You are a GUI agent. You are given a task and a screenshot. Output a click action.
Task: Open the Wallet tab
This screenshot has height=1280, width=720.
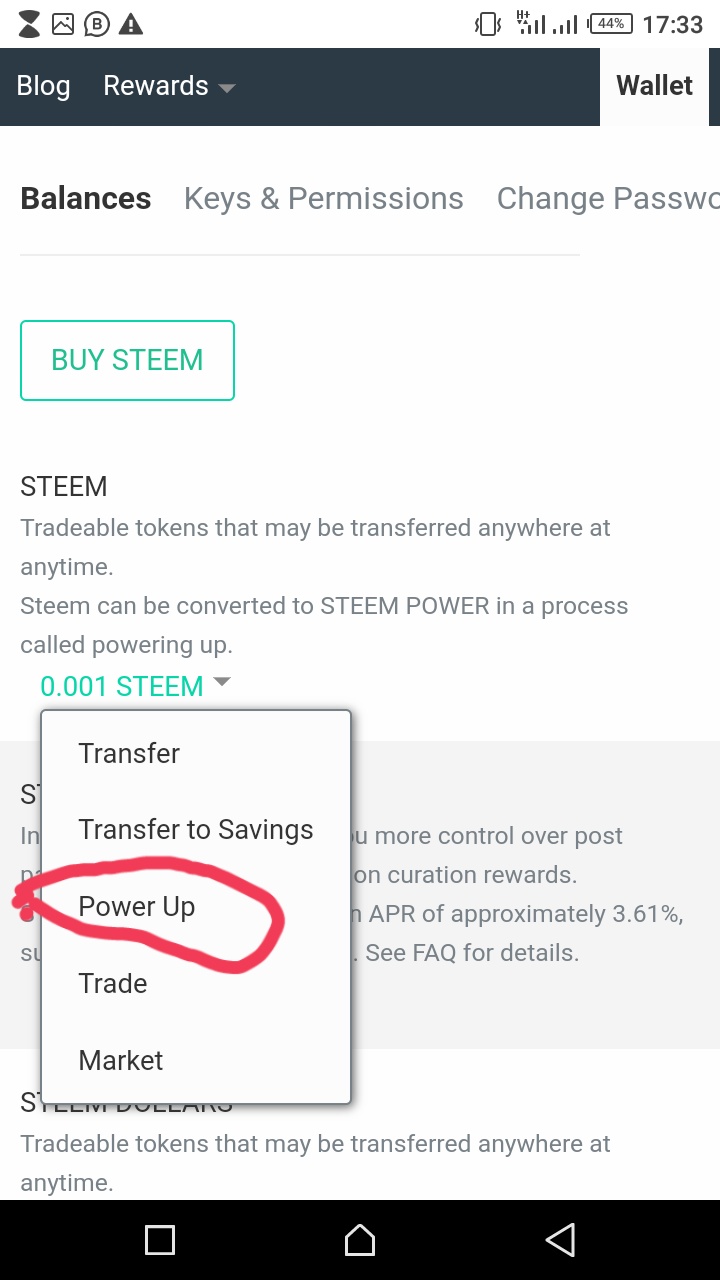pos(655,86)
